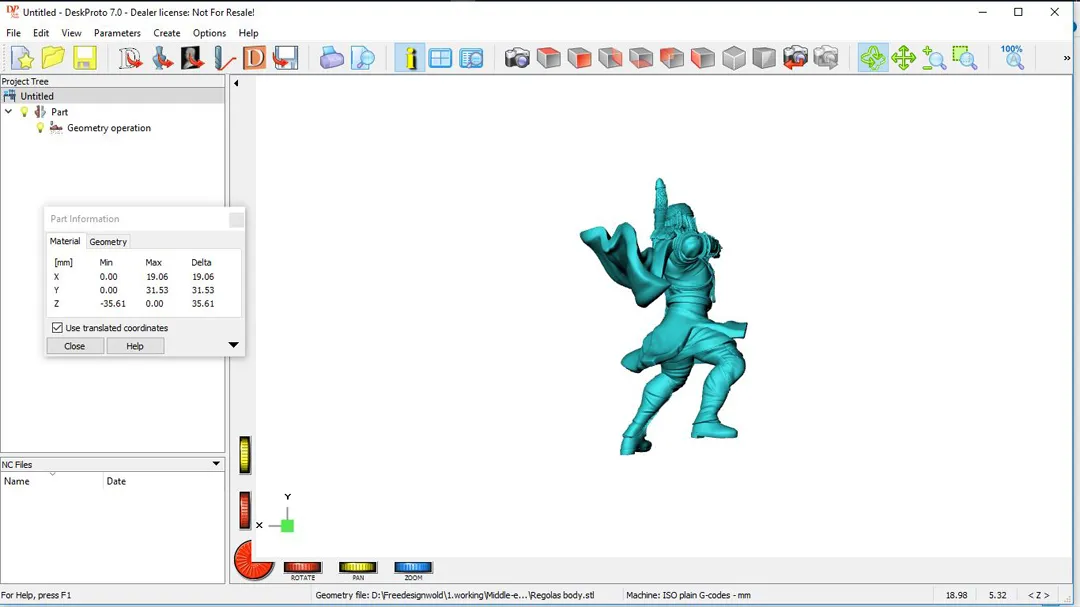Click the Help button in Part Information
1080x607 pixels.
pos(135,346)
